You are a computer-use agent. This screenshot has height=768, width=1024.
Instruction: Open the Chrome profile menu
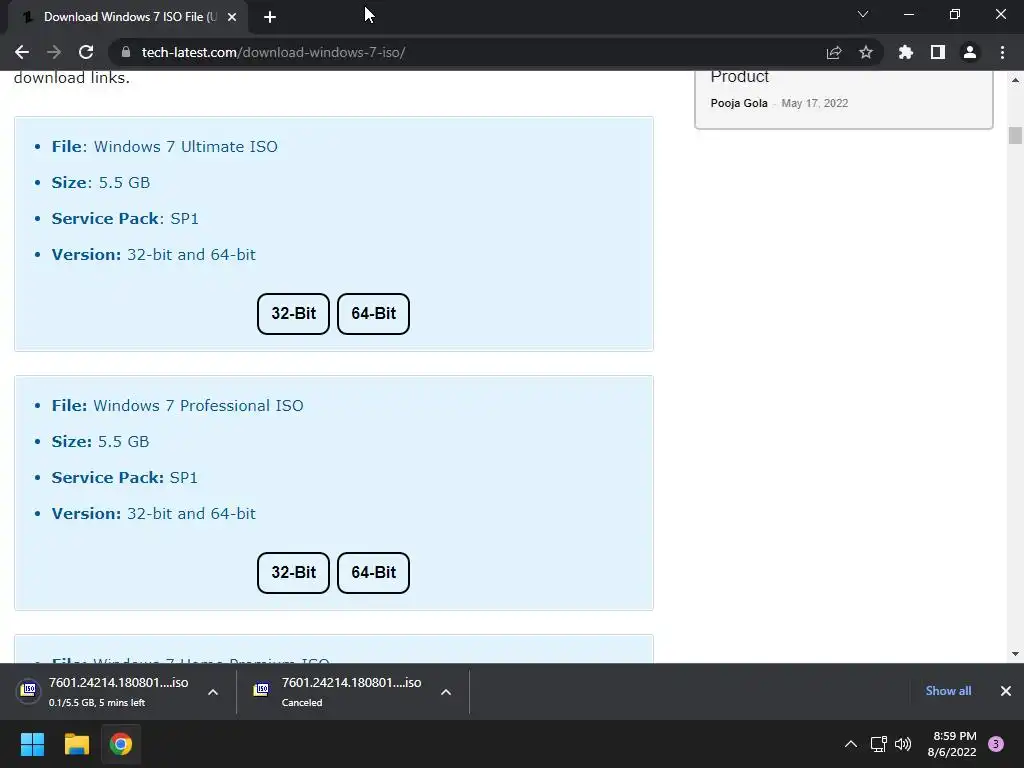(x=970, y=52)
